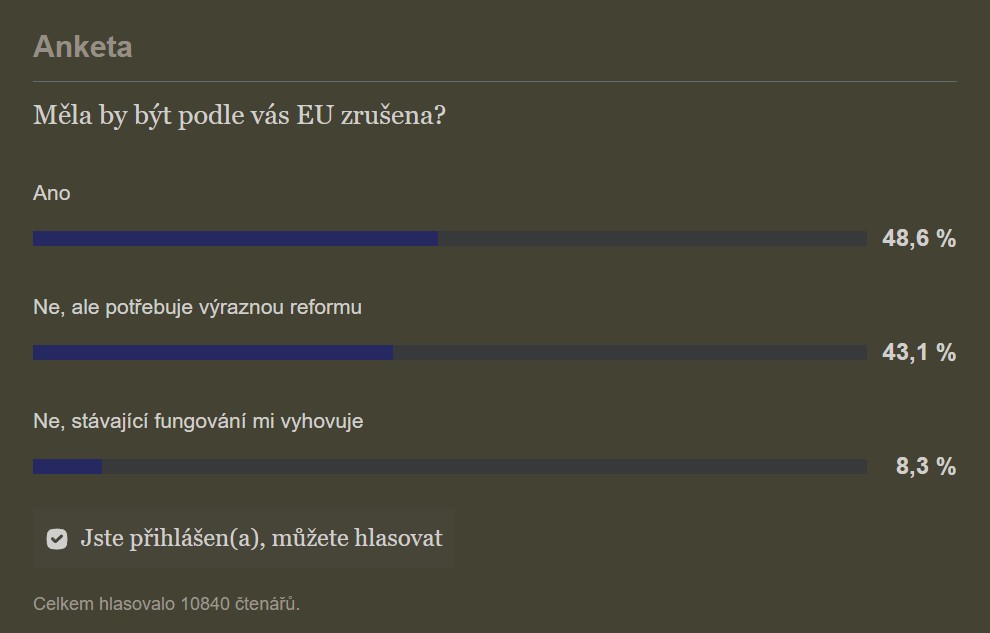Click the 48,6 % result value
This screenshot has height=633, width=990.
[919, 239]
